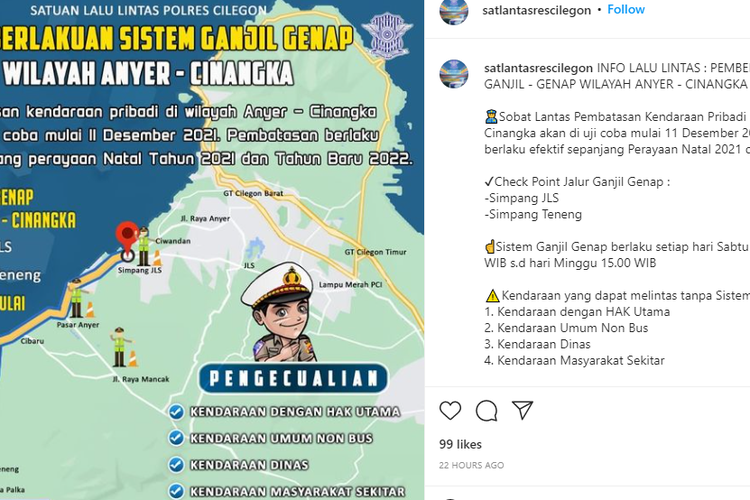
Task: Click the police logo emblem on the poster
Action: point(386,34)
